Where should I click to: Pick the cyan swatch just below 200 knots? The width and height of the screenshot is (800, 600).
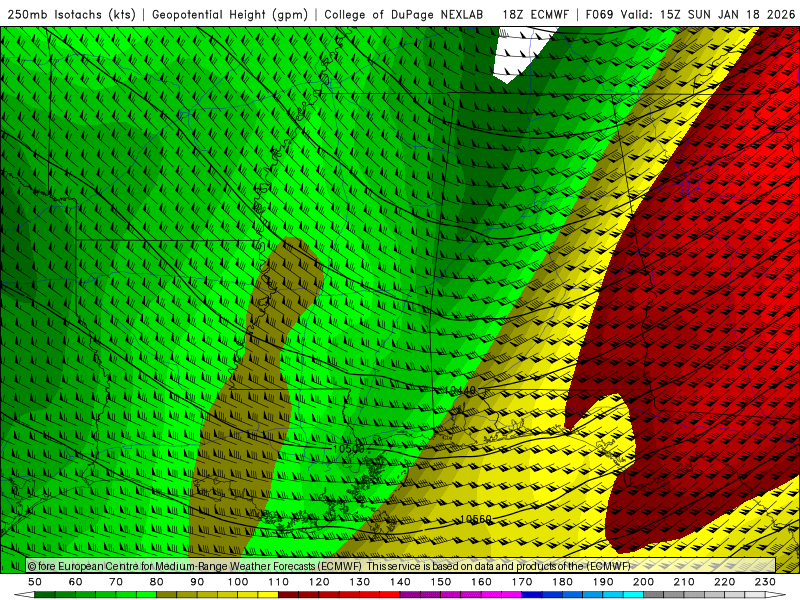coord(634,595)
